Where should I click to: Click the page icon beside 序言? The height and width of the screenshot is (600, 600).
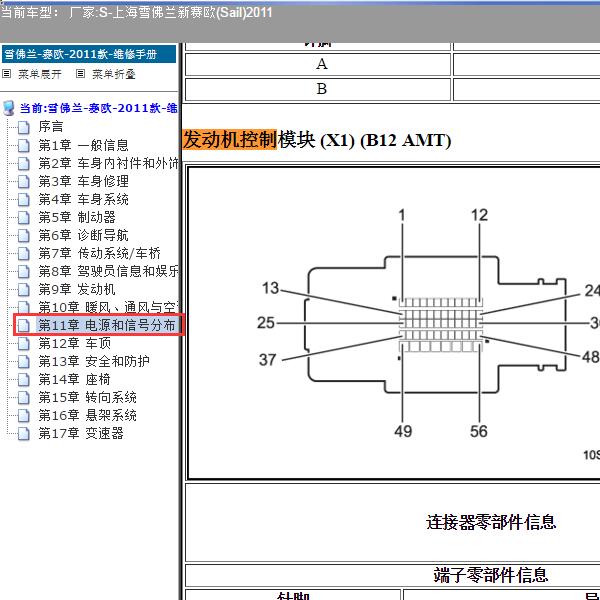point(24,127)
